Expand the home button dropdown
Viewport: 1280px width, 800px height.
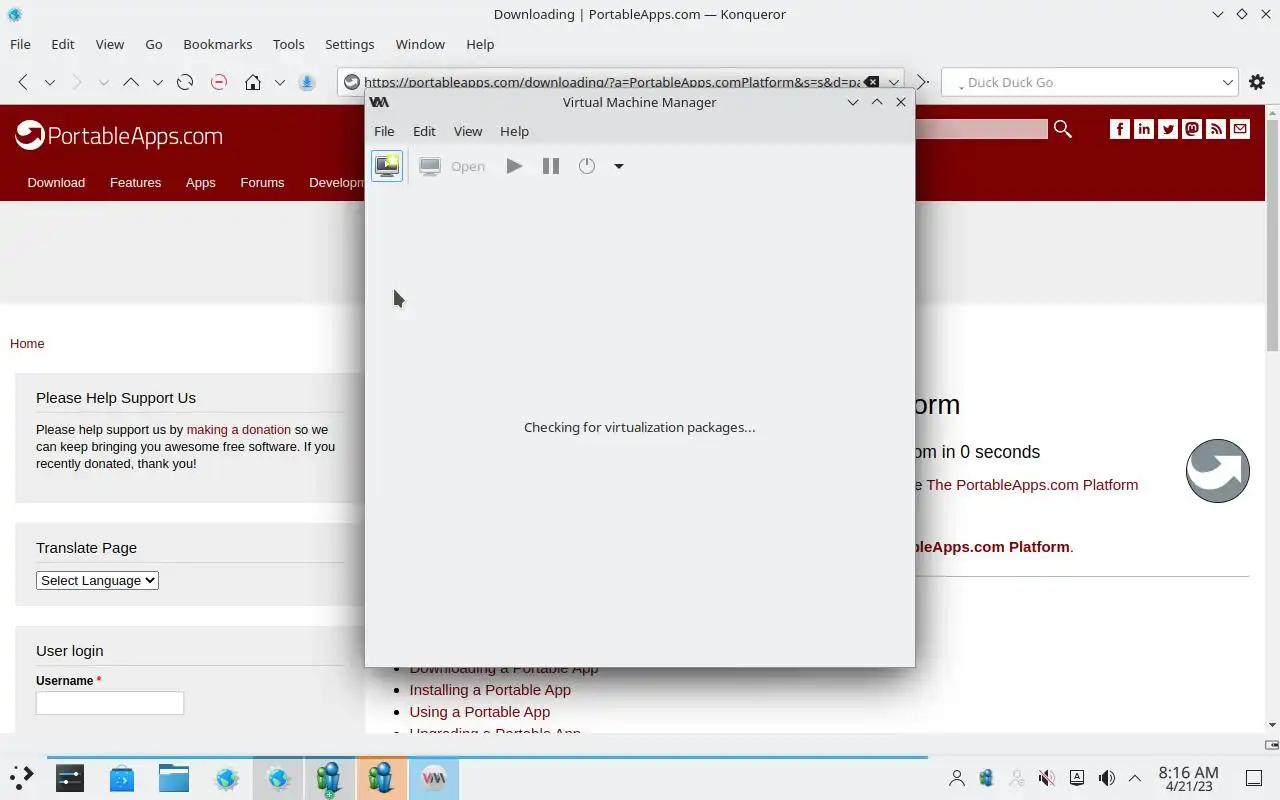(x=280, y=82)
